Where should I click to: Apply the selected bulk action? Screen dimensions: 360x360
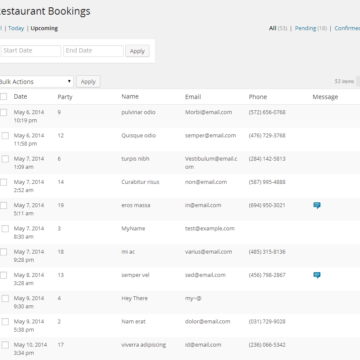pyautogui.click(x=88, y=82)
